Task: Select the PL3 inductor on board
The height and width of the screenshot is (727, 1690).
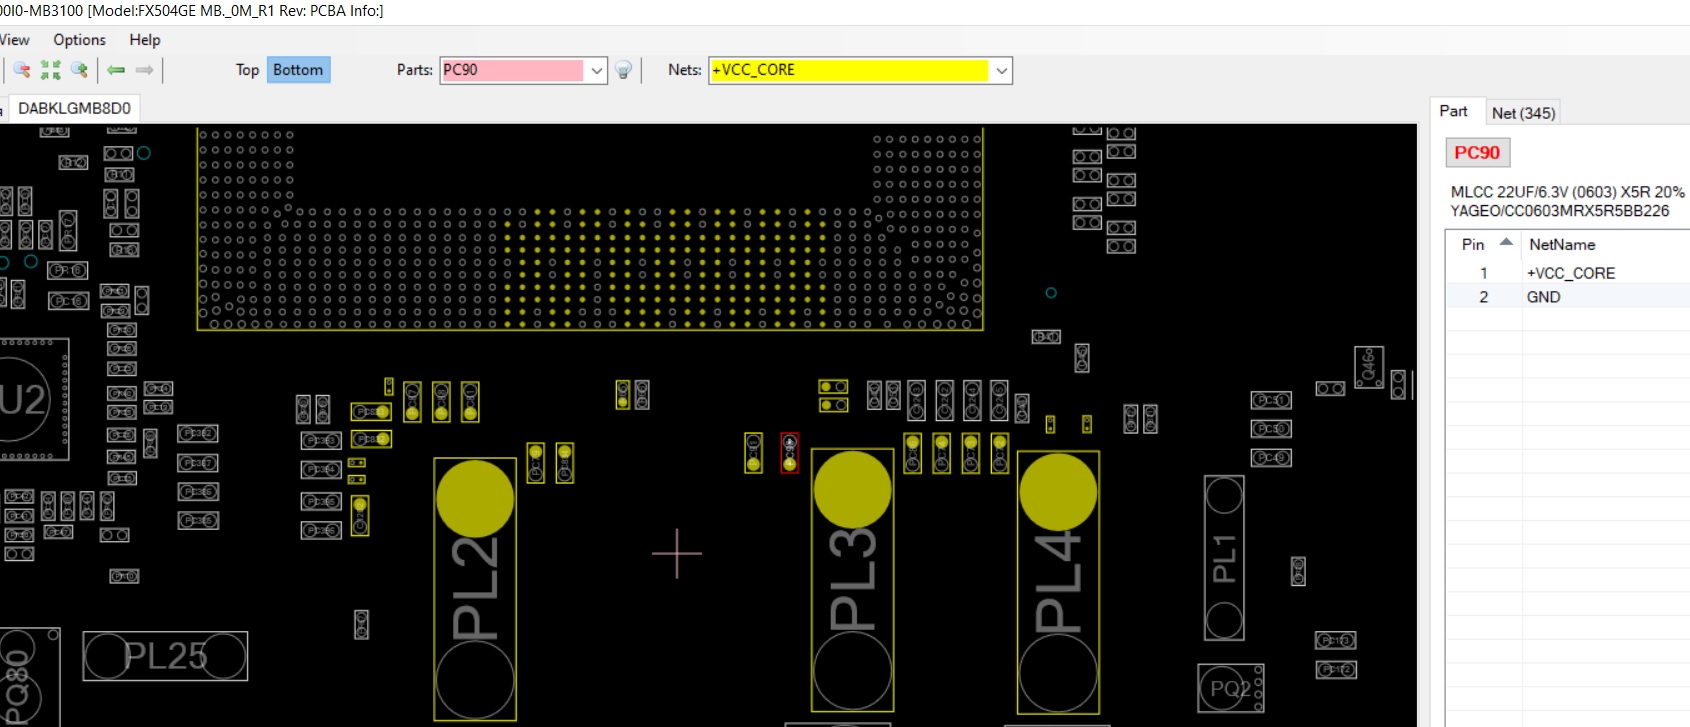Action: click(x=852, y=580)
